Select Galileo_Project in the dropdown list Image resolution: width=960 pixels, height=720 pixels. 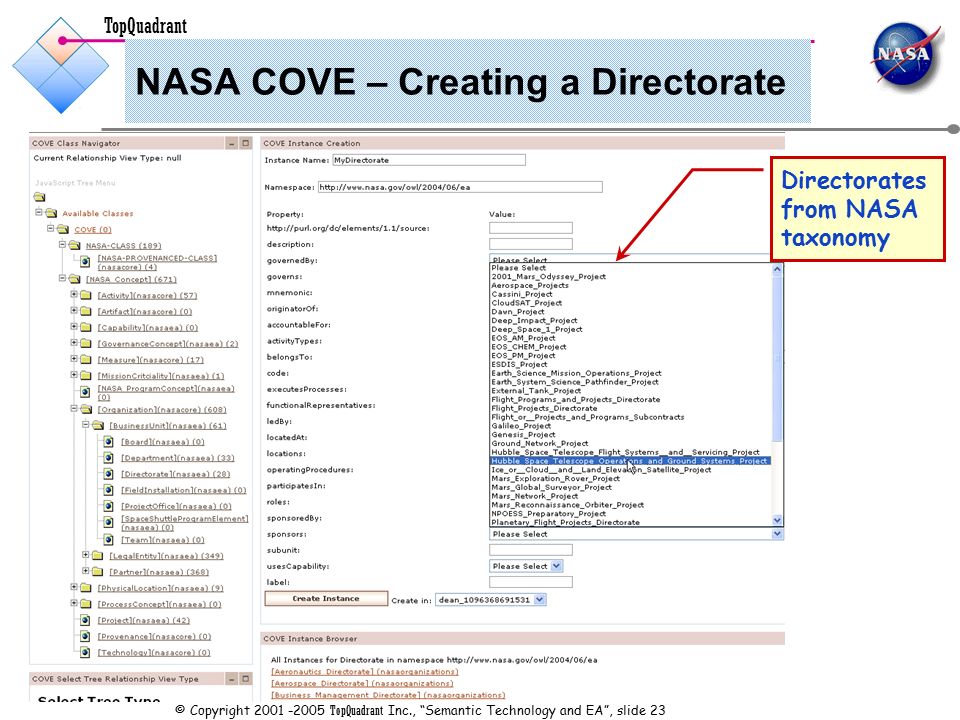pos(521,426)
